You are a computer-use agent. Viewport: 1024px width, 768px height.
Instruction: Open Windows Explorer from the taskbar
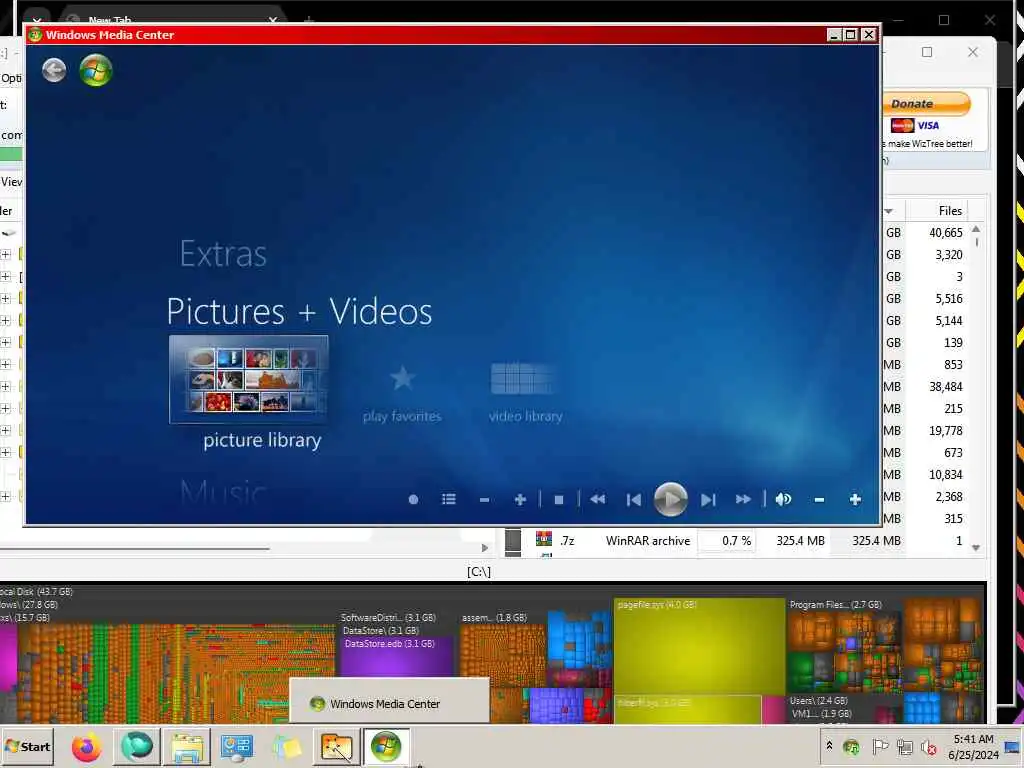click(x=187, y=747)
